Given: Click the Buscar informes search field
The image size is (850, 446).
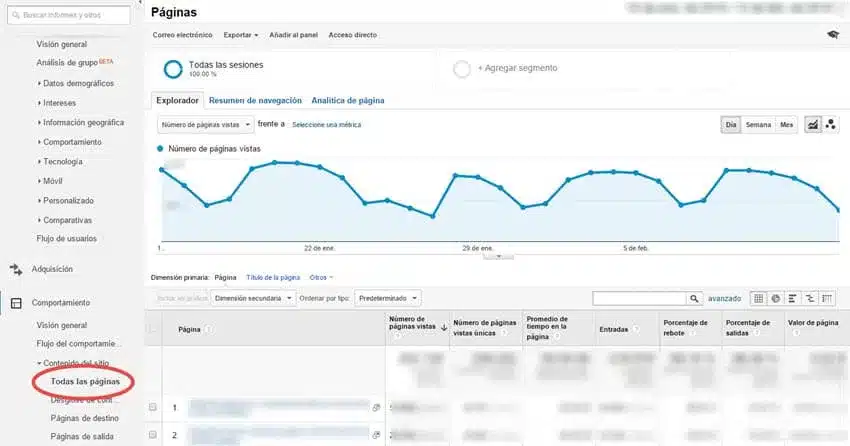Looking at the screenshot, I should pyautogui.click(x=69, y=15).
